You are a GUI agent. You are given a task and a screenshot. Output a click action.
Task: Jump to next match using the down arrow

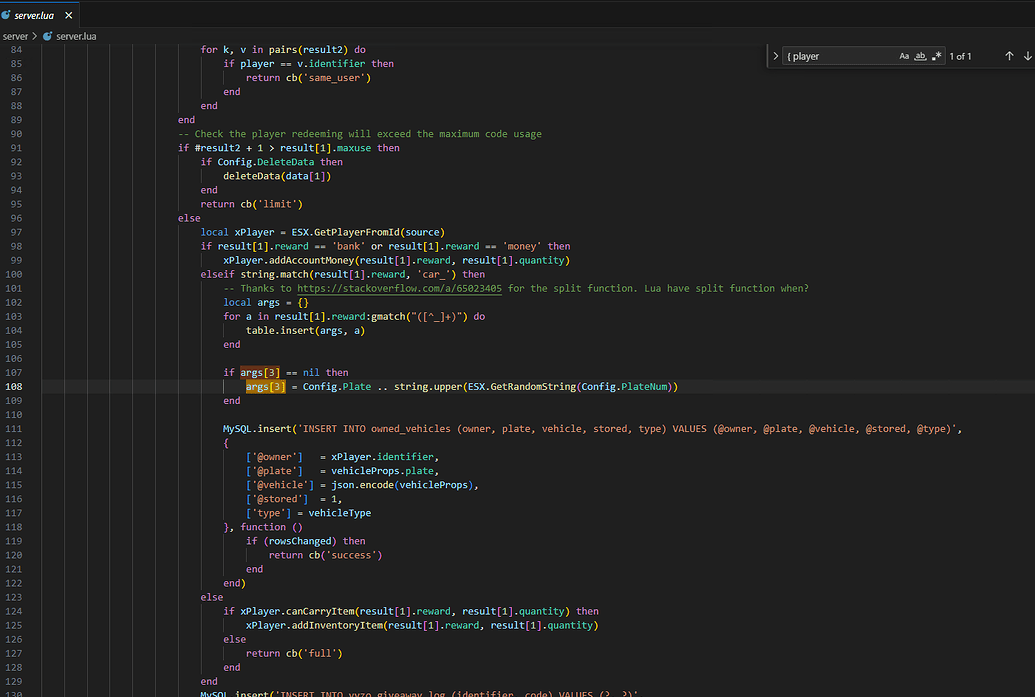(1027, 56)
